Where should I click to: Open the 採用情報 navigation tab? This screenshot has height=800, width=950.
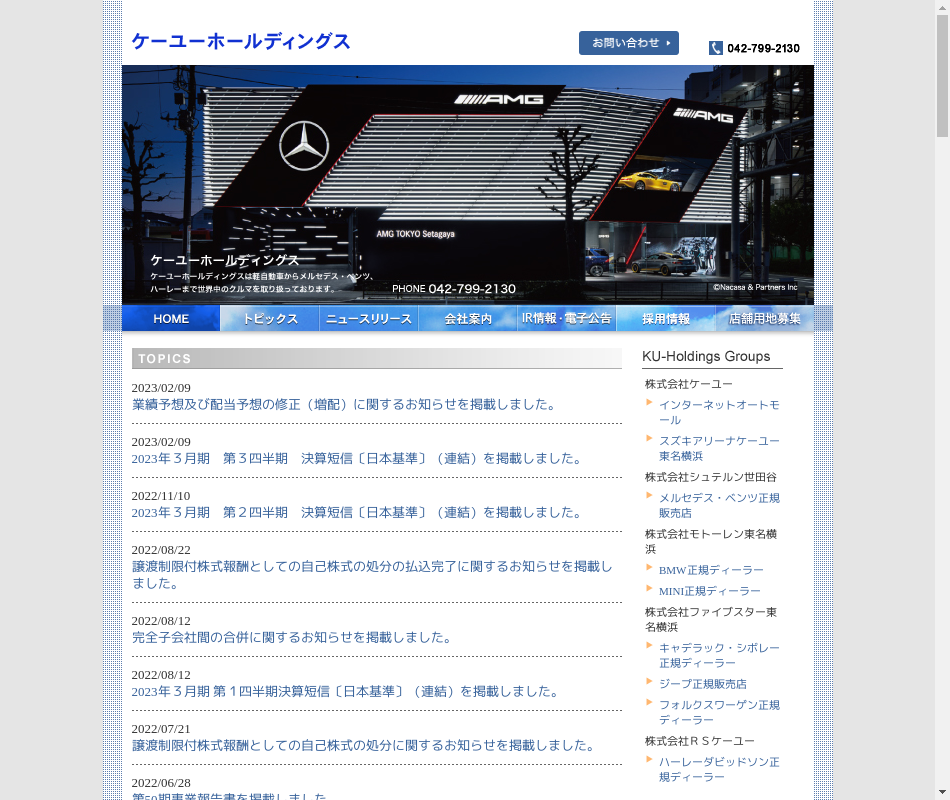coord(666,319)
